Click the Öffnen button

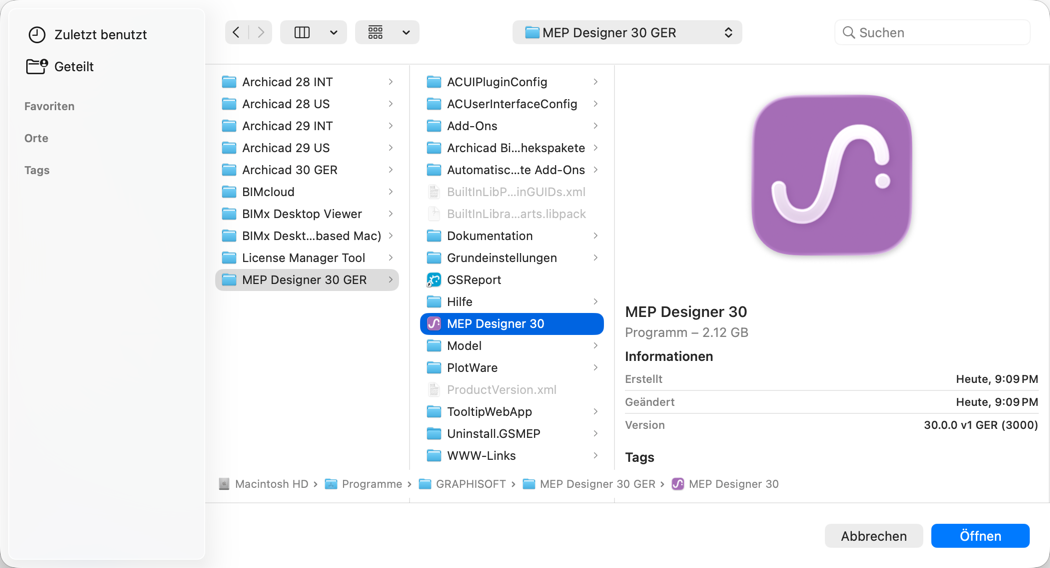point(980,536)
